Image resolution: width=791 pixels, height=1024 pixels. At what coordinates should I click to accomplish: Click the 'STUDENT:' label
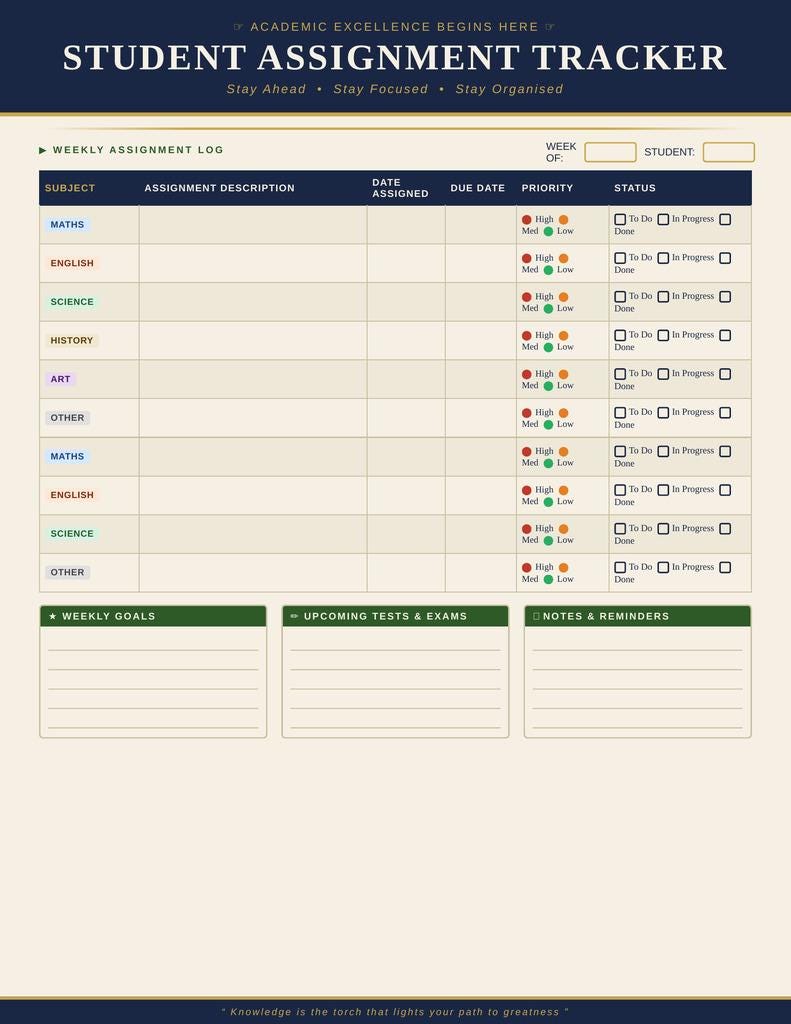coord(670,152)
